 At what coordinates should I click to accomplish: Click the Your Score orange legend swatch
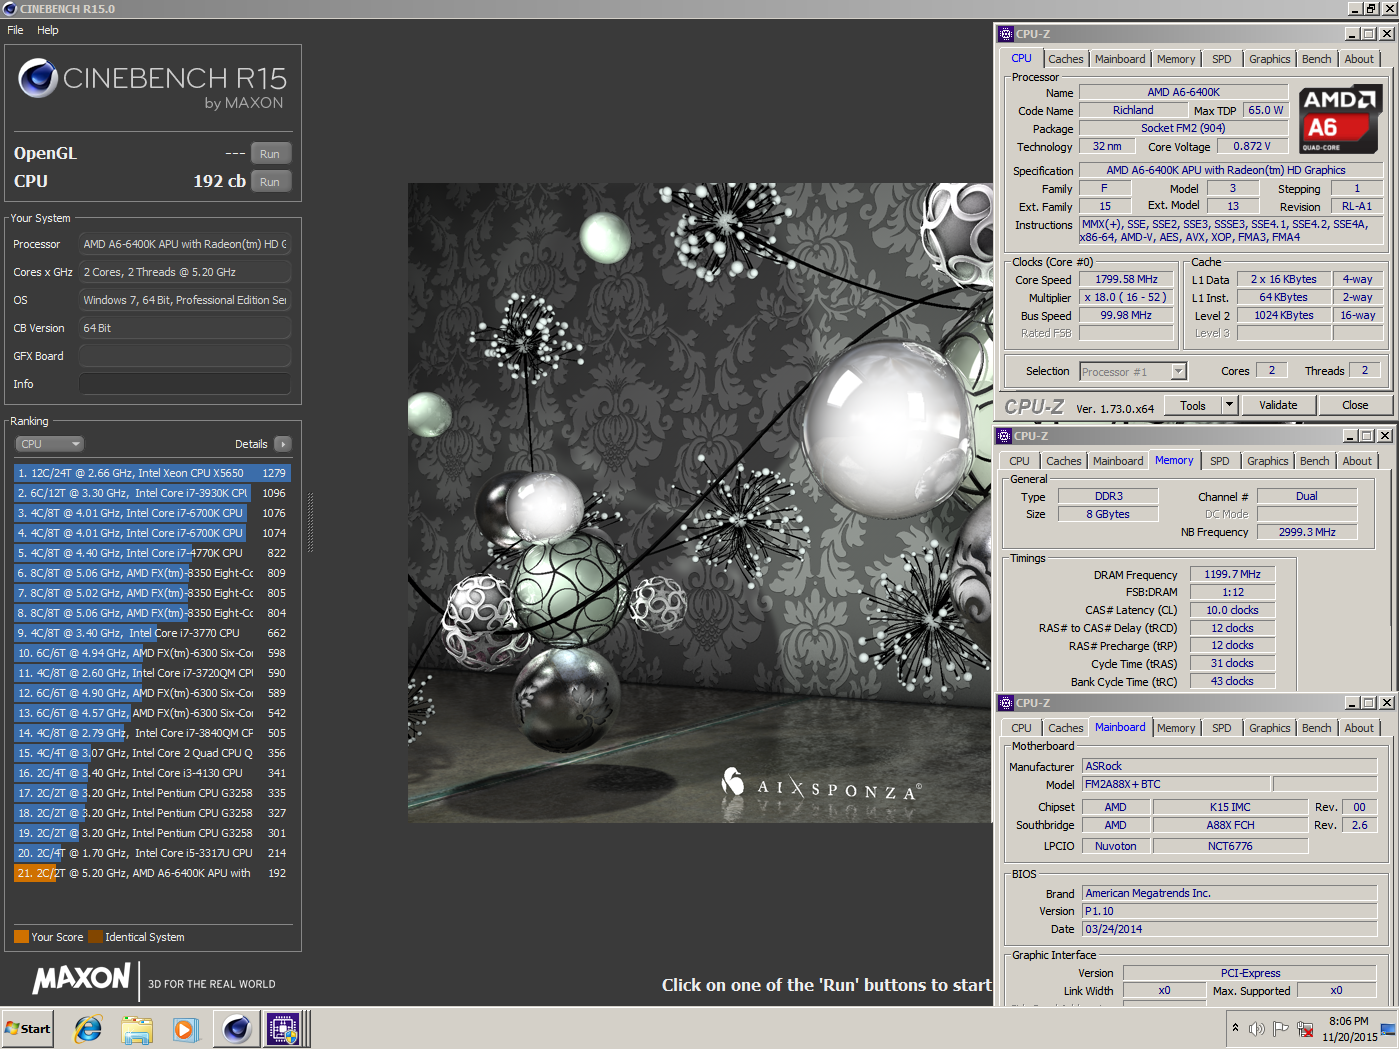(x=21, y=937)
